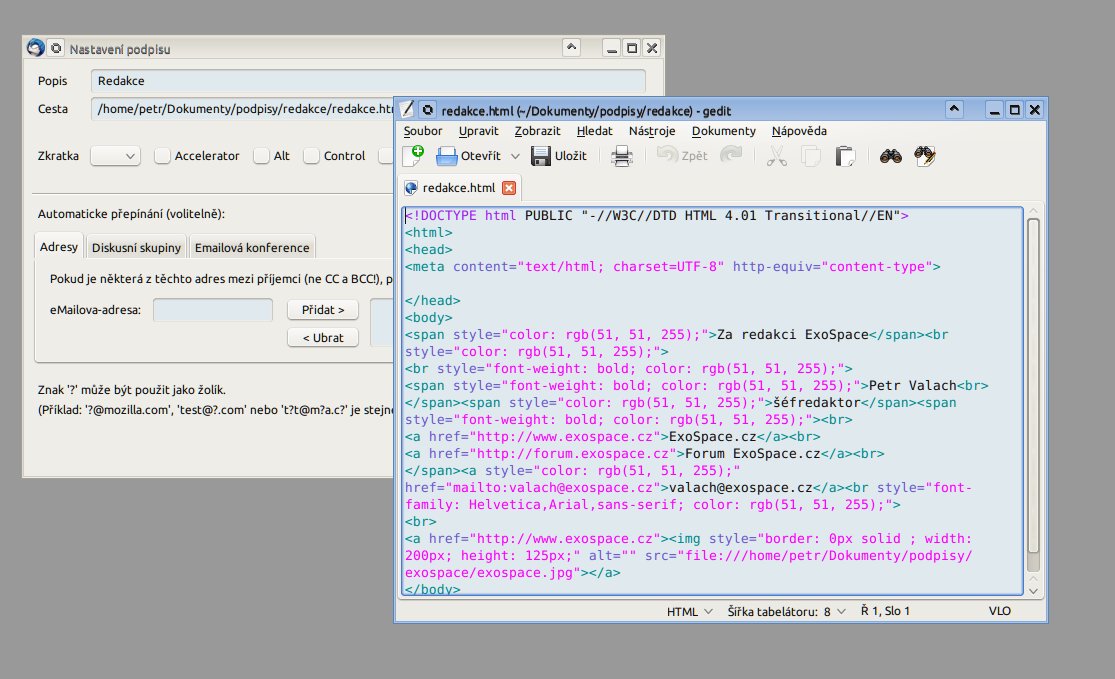This screenshot has height=679, width=1115.
Task: Maximize the Nastavení podpisu window
Action: 631,48
